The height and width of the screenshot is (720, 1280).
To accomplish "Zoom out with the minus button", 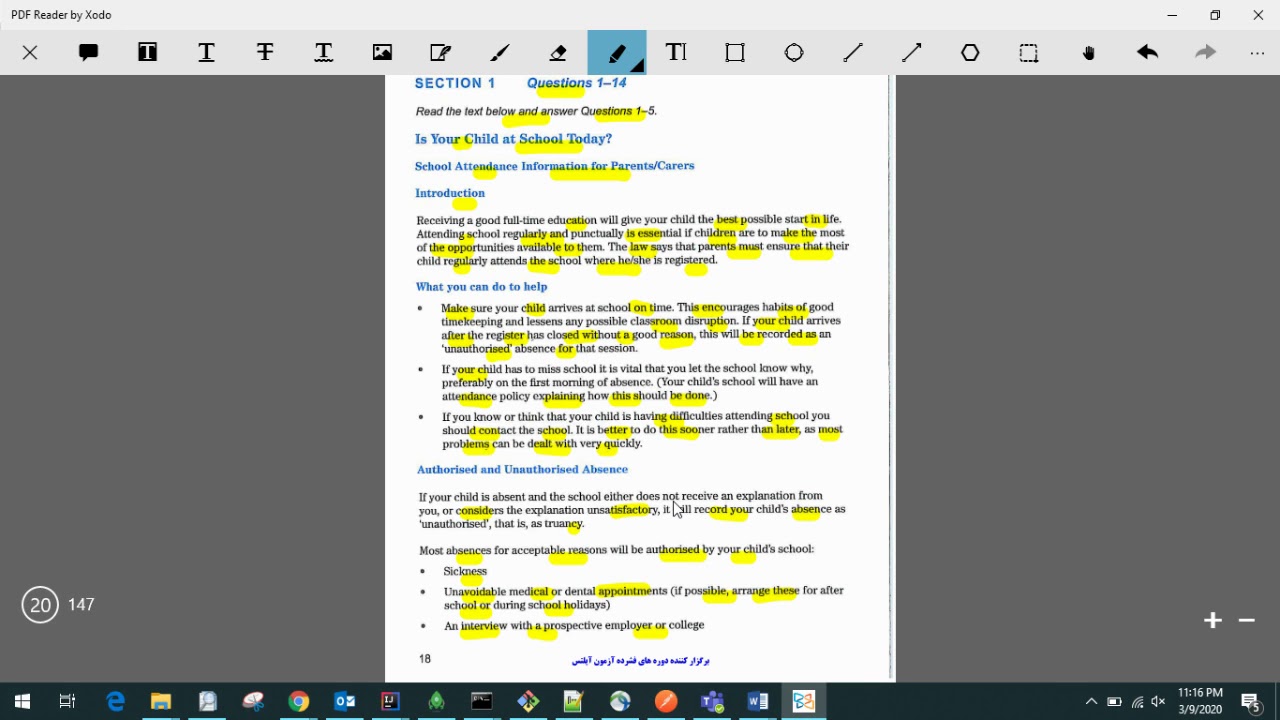I will (x=1246, y=620).
